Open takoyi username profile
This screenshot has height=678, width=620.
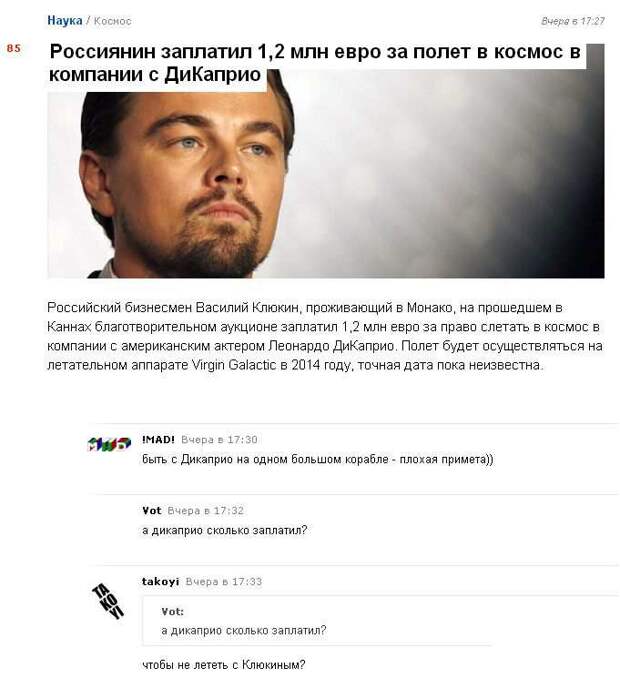pyautogui.click(x=160, y=582)
